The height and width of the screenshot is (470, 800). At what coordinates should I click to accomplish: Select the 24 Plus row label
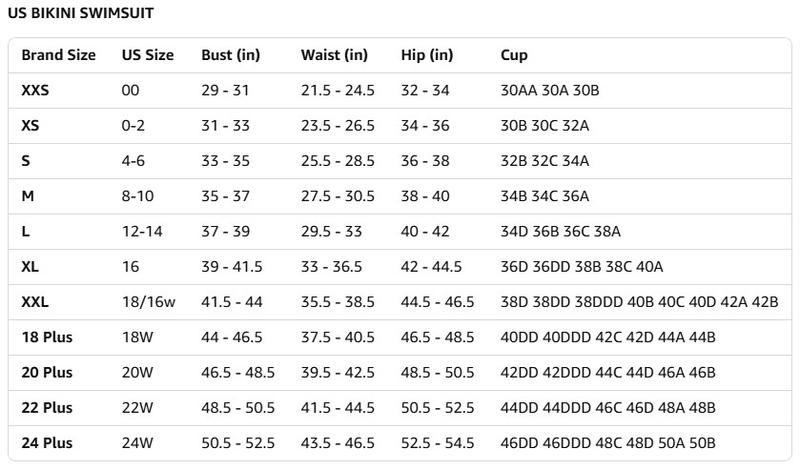click(x=47, y=442)
